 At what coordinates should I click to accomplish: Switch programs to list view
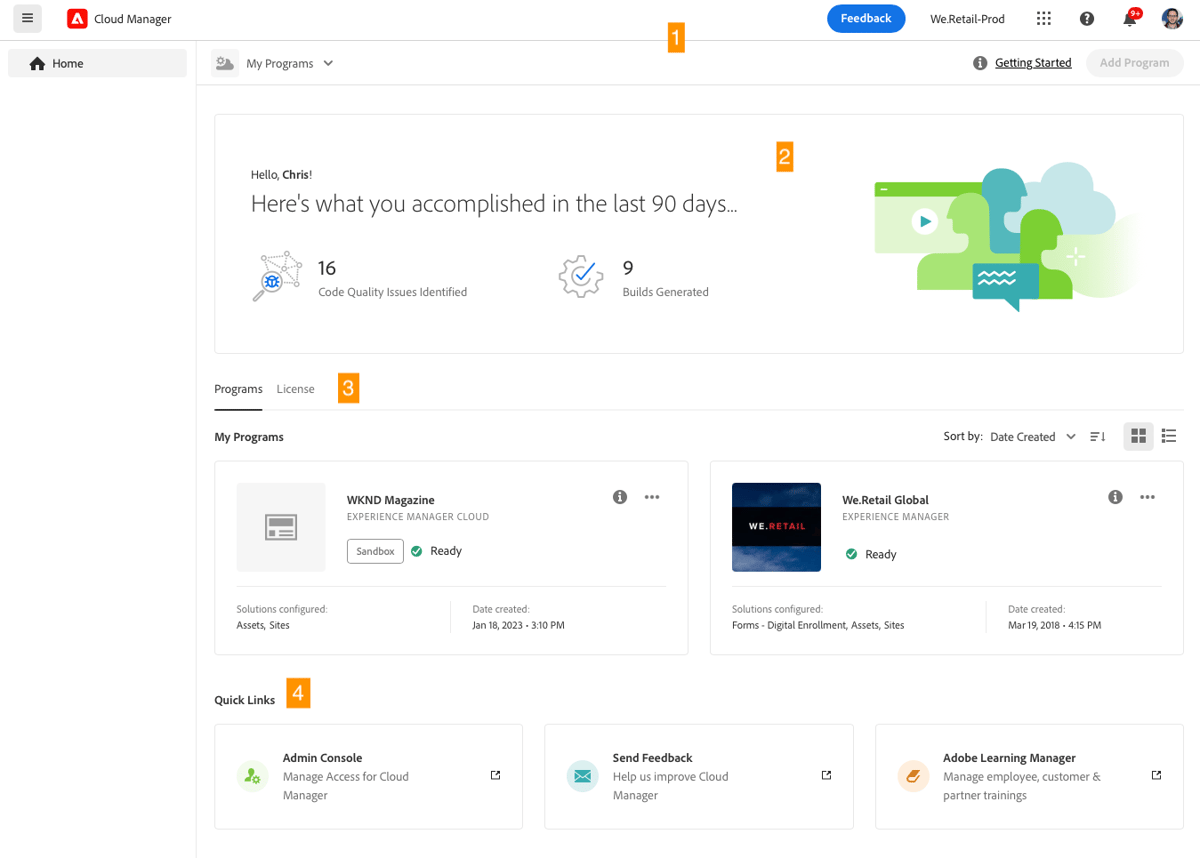[x=1169, y=436]
